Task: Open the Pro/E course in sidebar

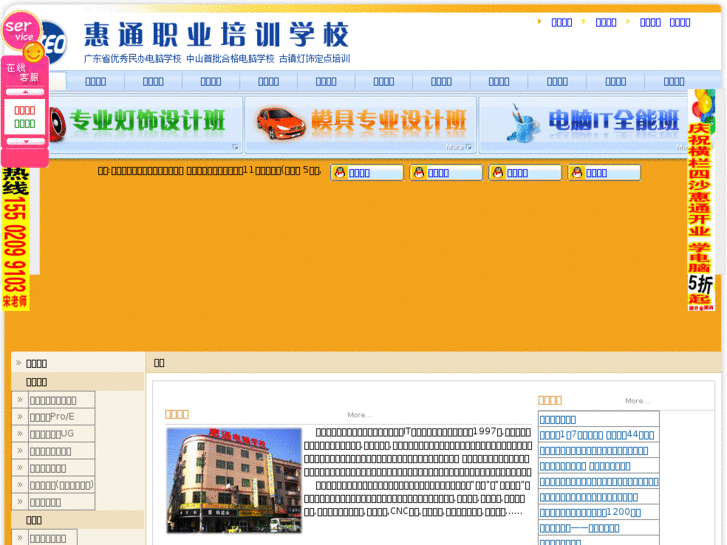Action: 52,417
